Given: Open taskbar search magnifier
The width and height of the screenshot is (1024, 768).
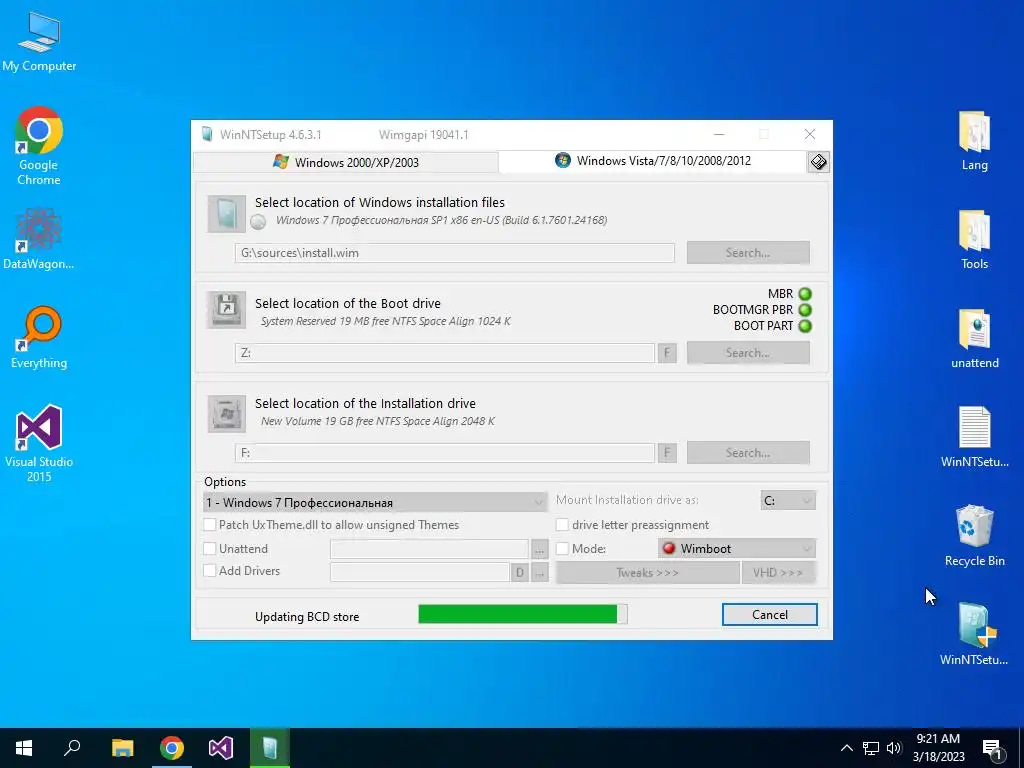Looking at the screenshot, I should (x=72, y=748).
